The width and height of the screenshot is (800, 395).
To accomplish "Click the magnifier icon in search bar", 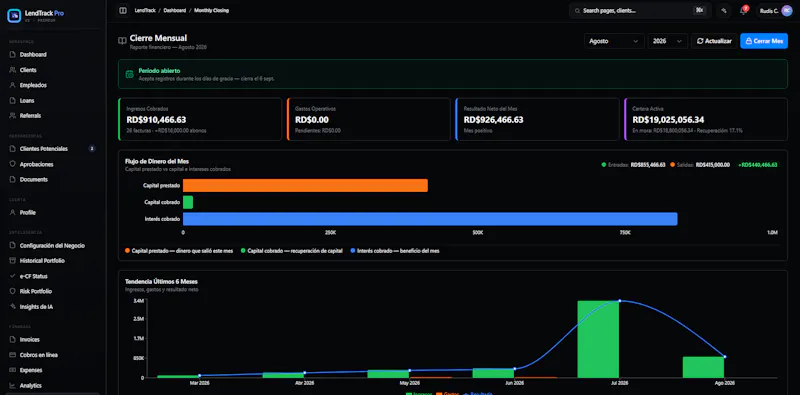I will pyautogui.click(x=577, y=11).
